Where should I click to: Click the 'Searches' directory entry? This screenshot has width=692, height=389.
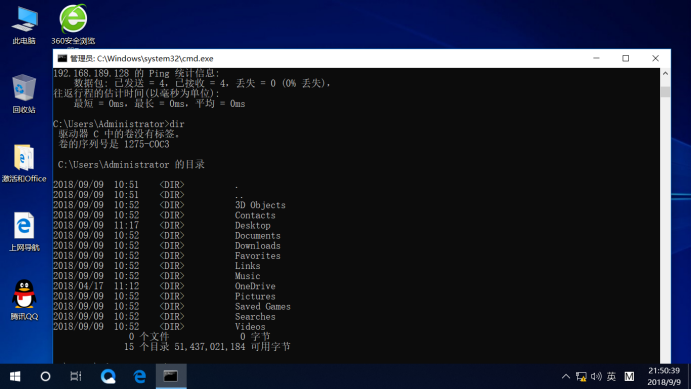[255, 317]
